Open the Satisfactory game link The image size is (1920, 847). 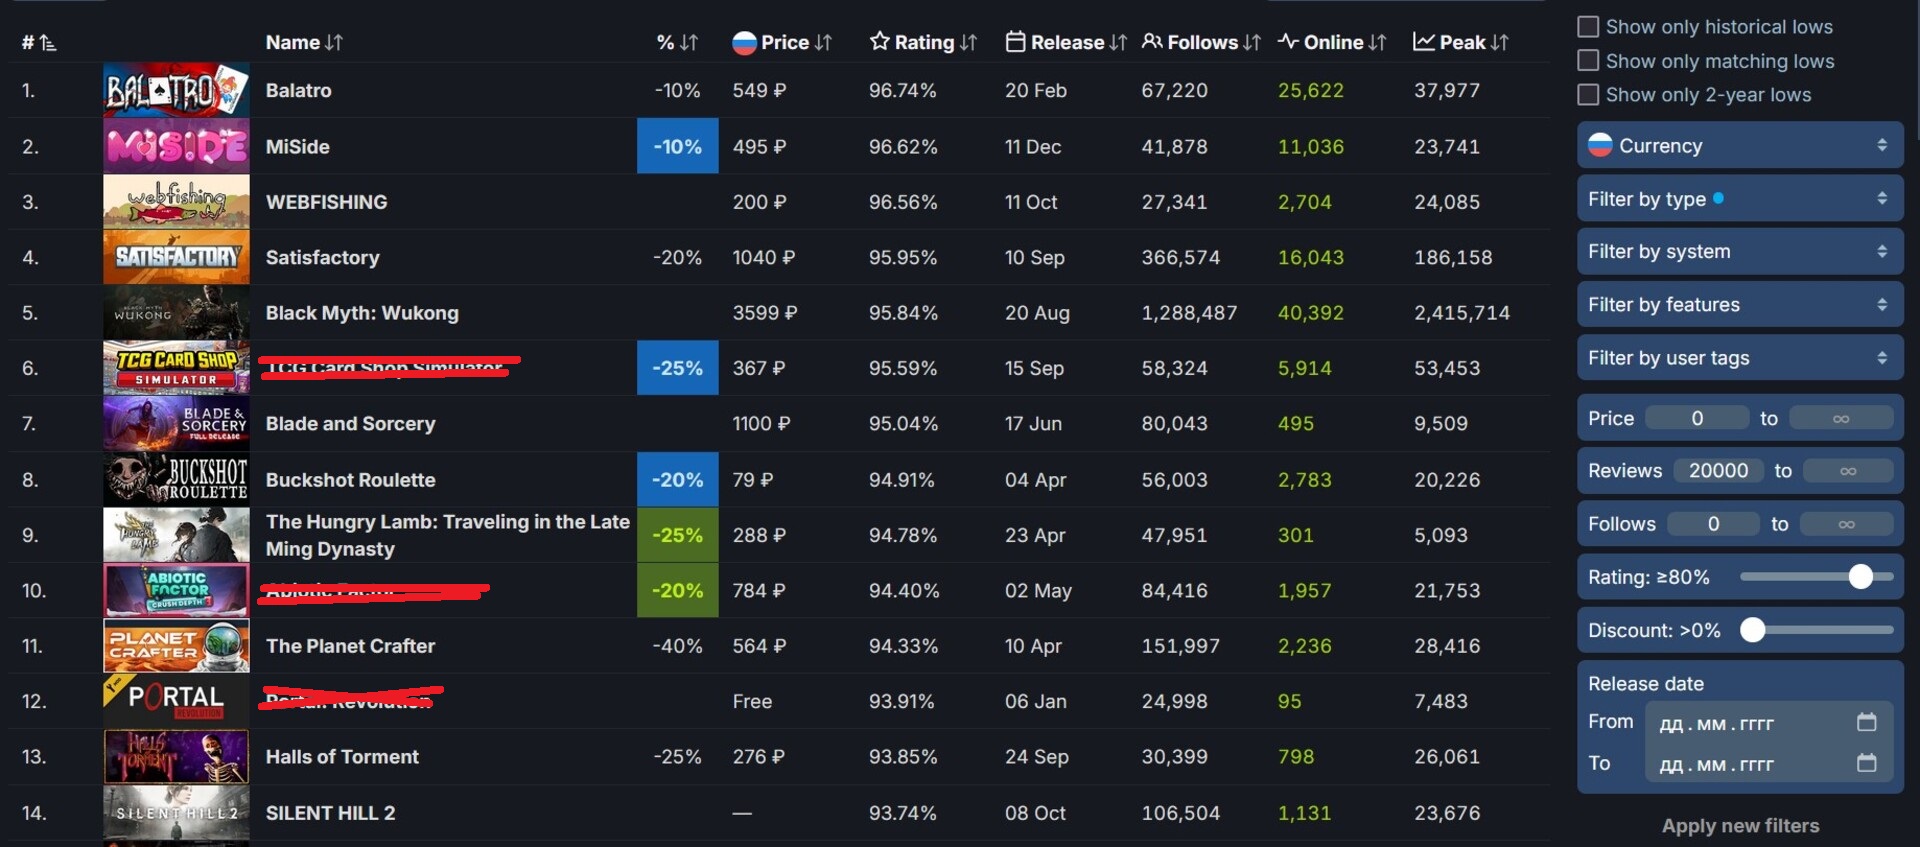[x=322, y=258]
